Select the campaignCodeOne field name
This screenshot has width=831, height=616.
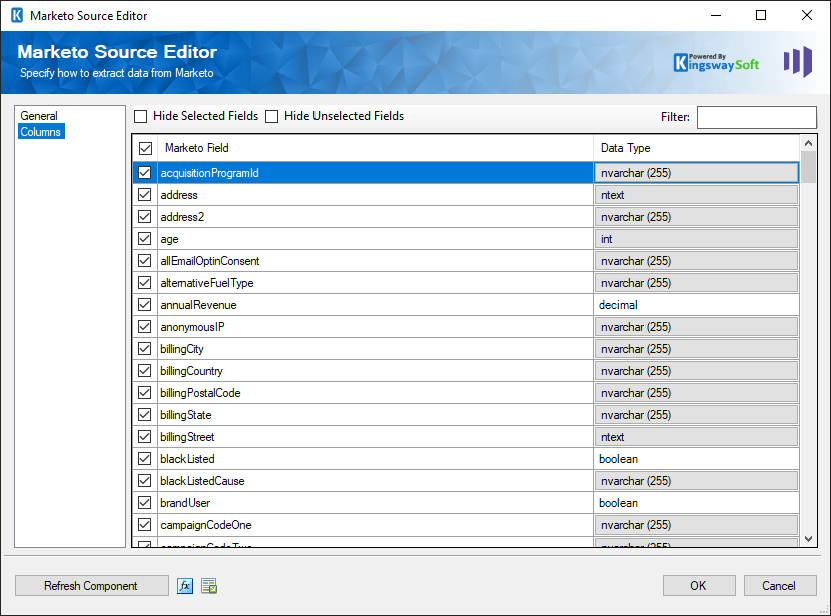(x=206, y=525)
